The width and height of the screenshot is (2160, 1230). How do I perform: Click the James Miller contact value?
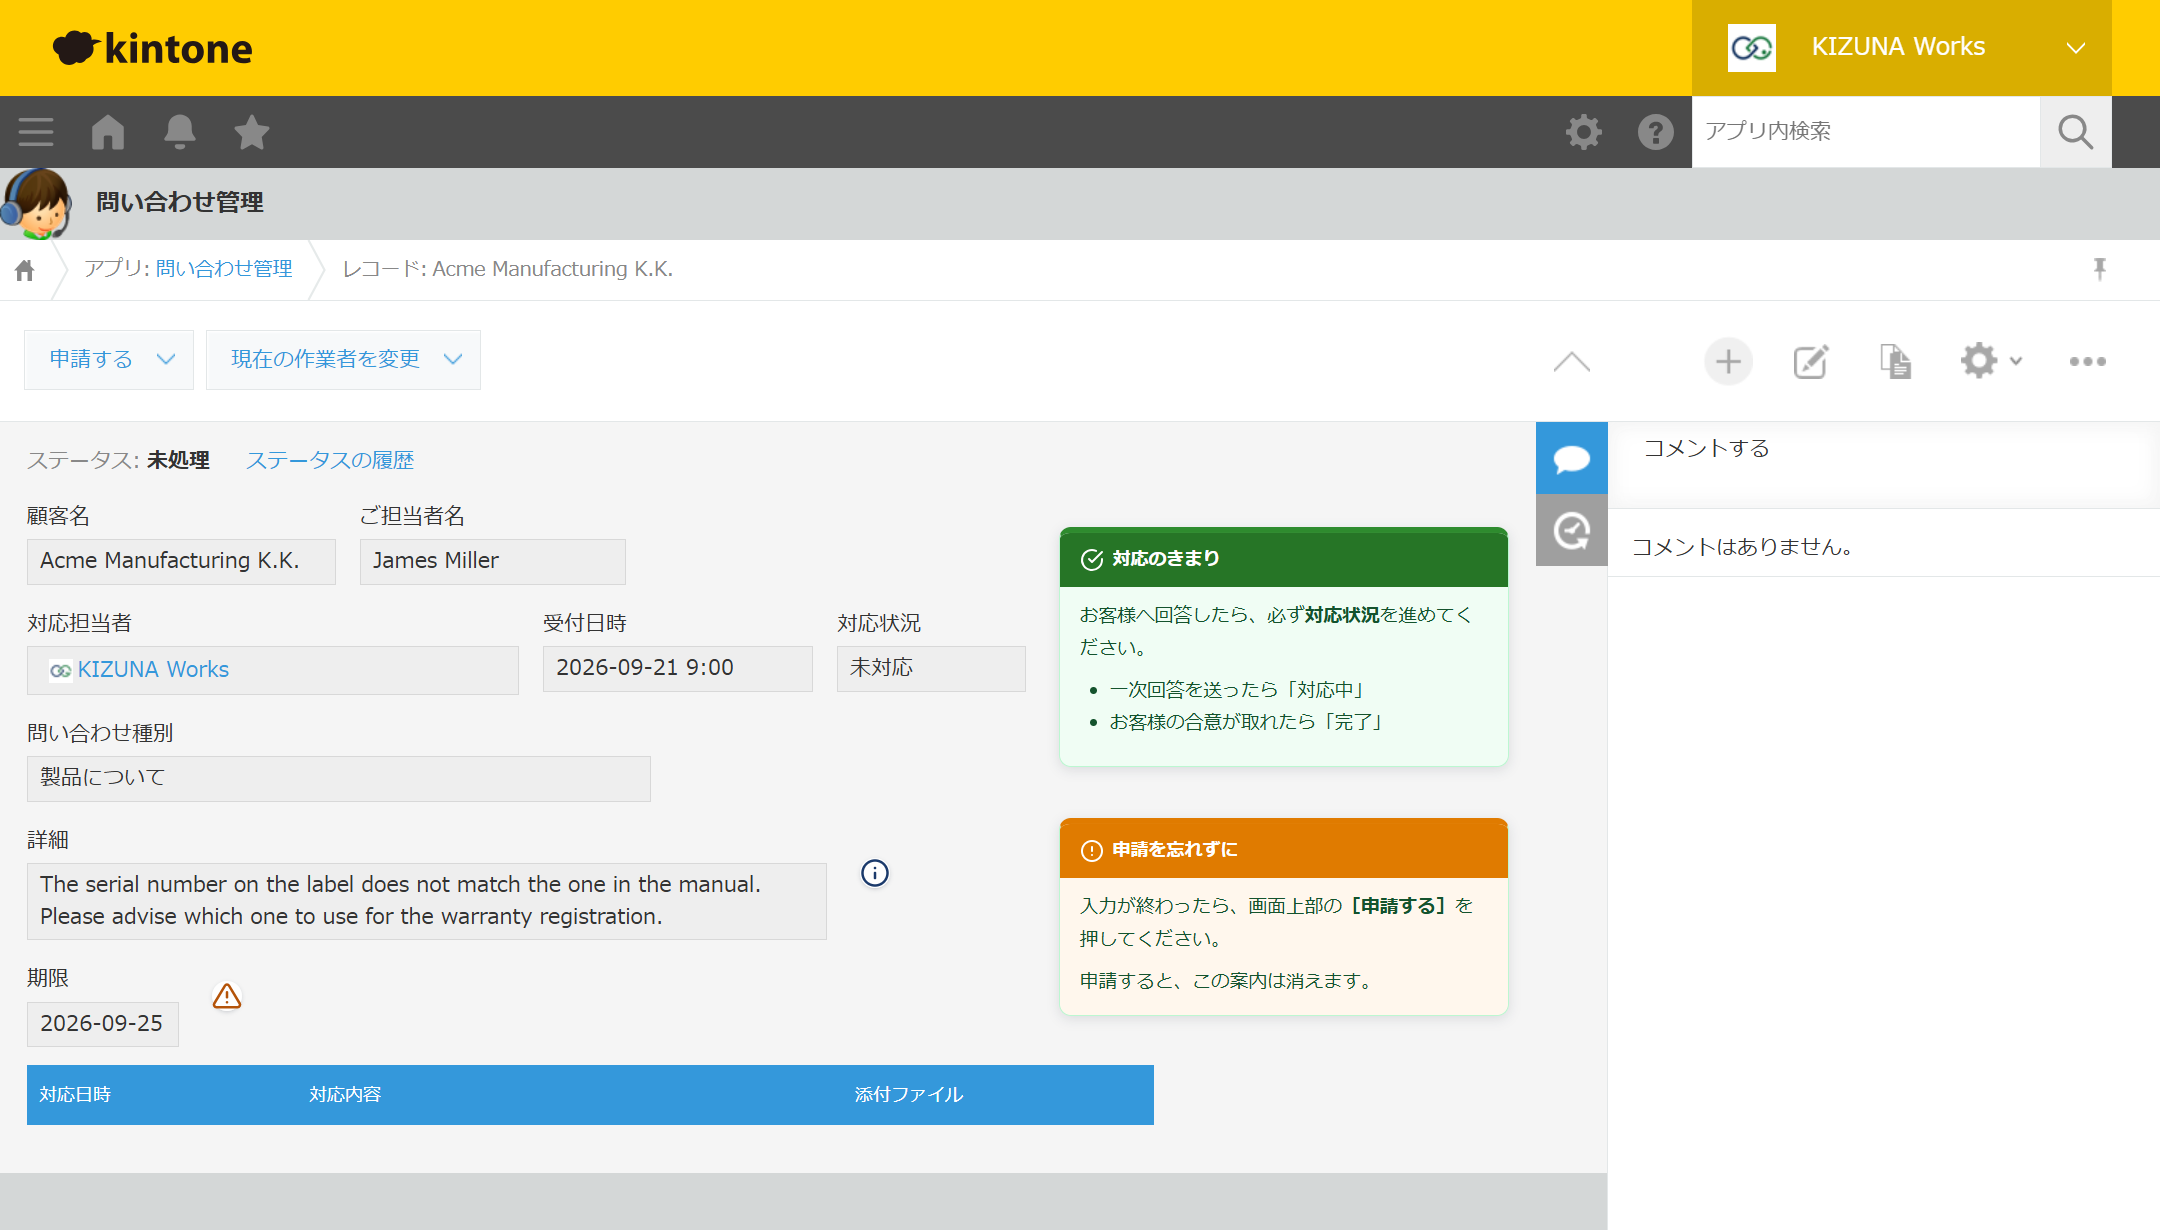[x=493, y=562]
